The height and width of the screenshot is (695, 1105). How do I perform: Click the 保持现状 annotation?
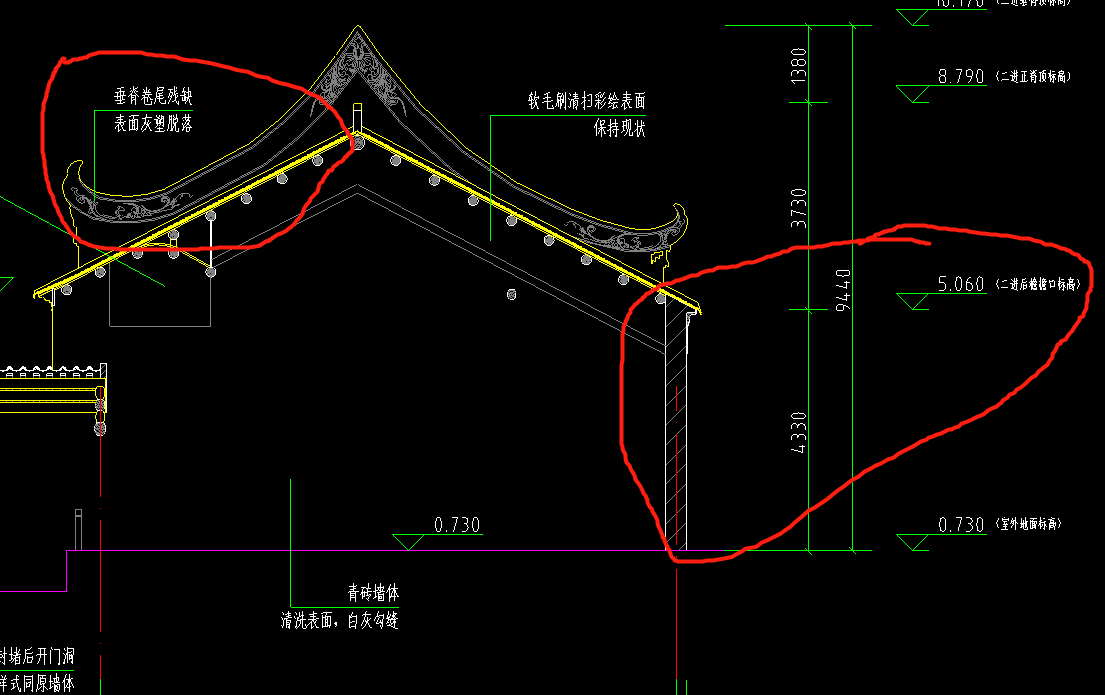pos(619,128)
